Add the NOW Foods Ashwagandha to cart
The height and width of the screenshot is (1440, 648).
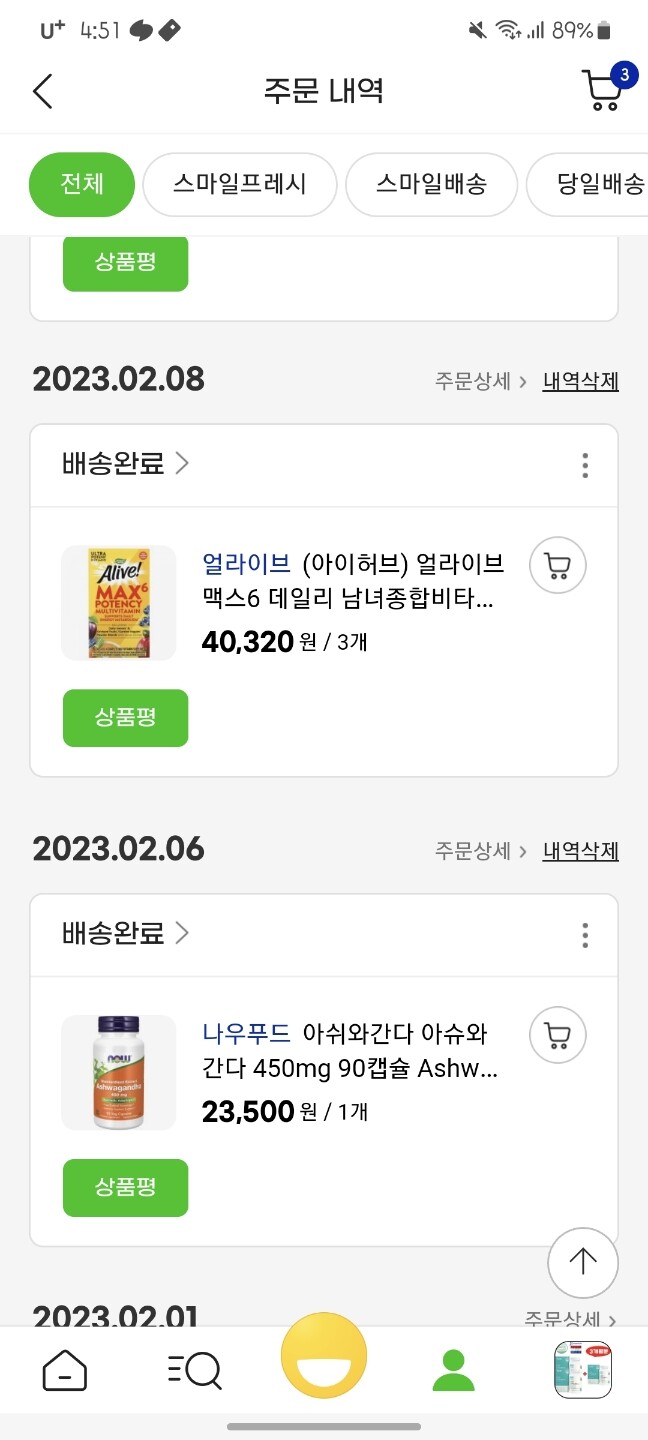pyautogui.click(x=557, y=1035)
